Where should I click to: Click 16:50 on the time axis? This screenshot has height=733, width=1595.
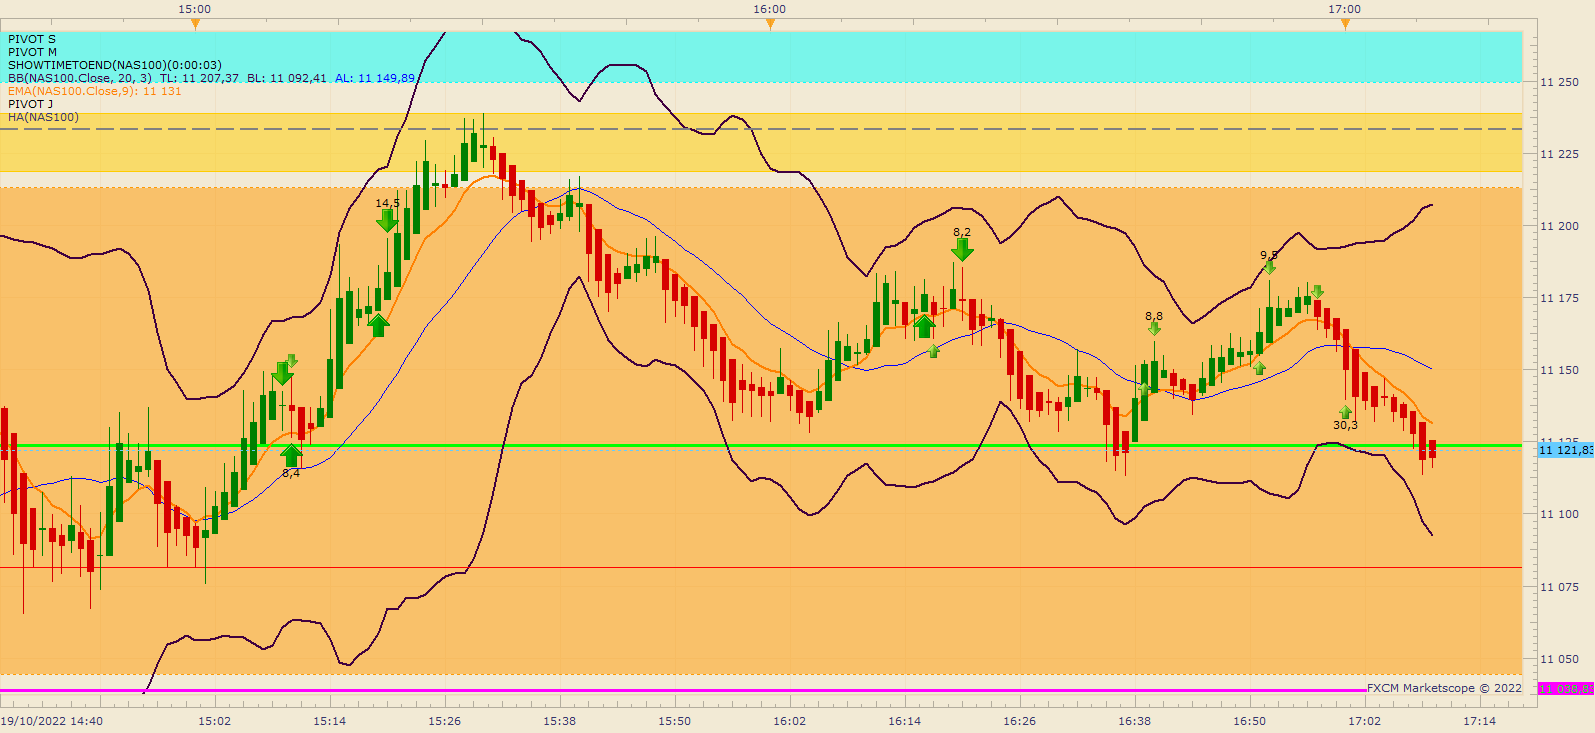[1250, 721]
